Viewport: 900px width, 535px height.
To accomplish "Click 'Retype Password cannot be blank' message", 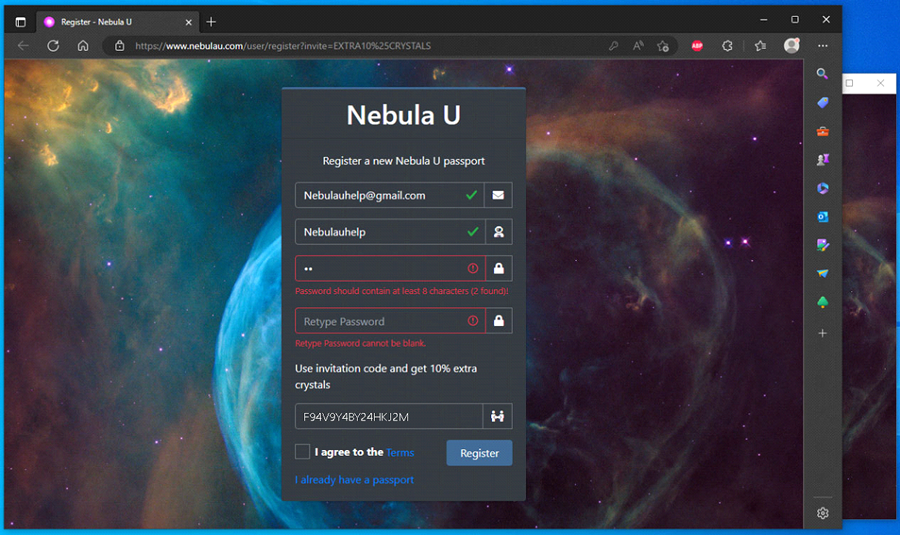I will click(x=360, y=343).
